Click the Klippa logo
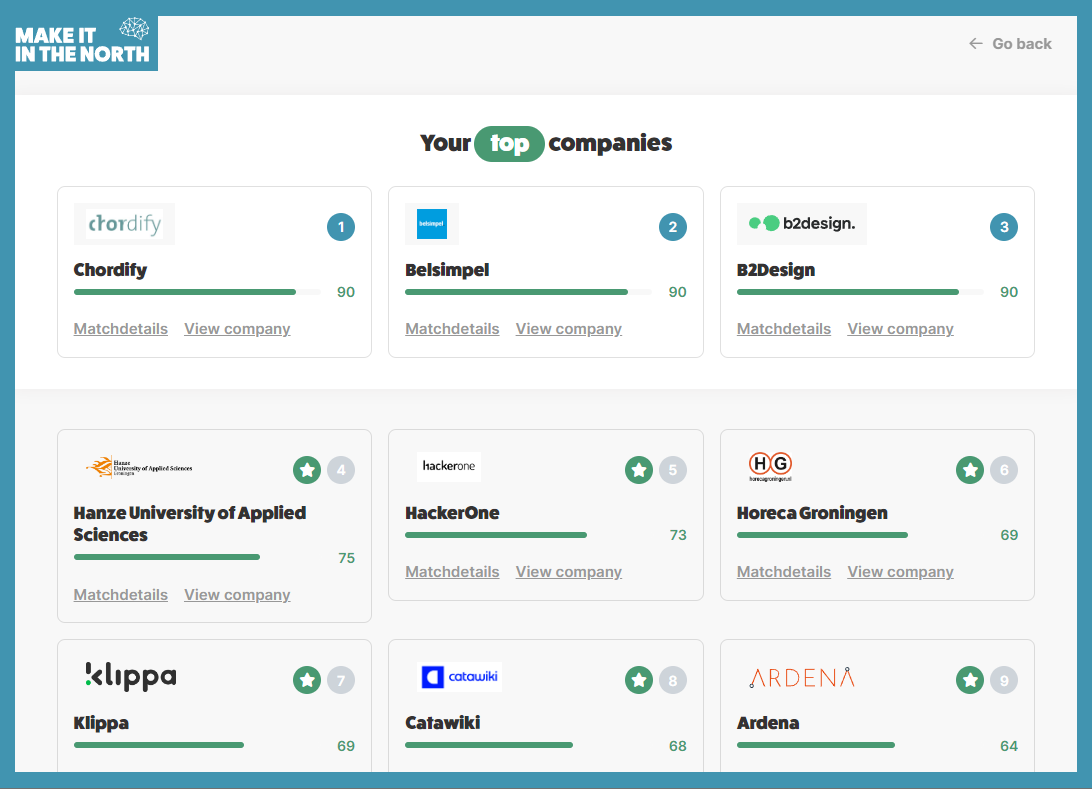This screenshot has width=1092, height=789. point(130,675)
